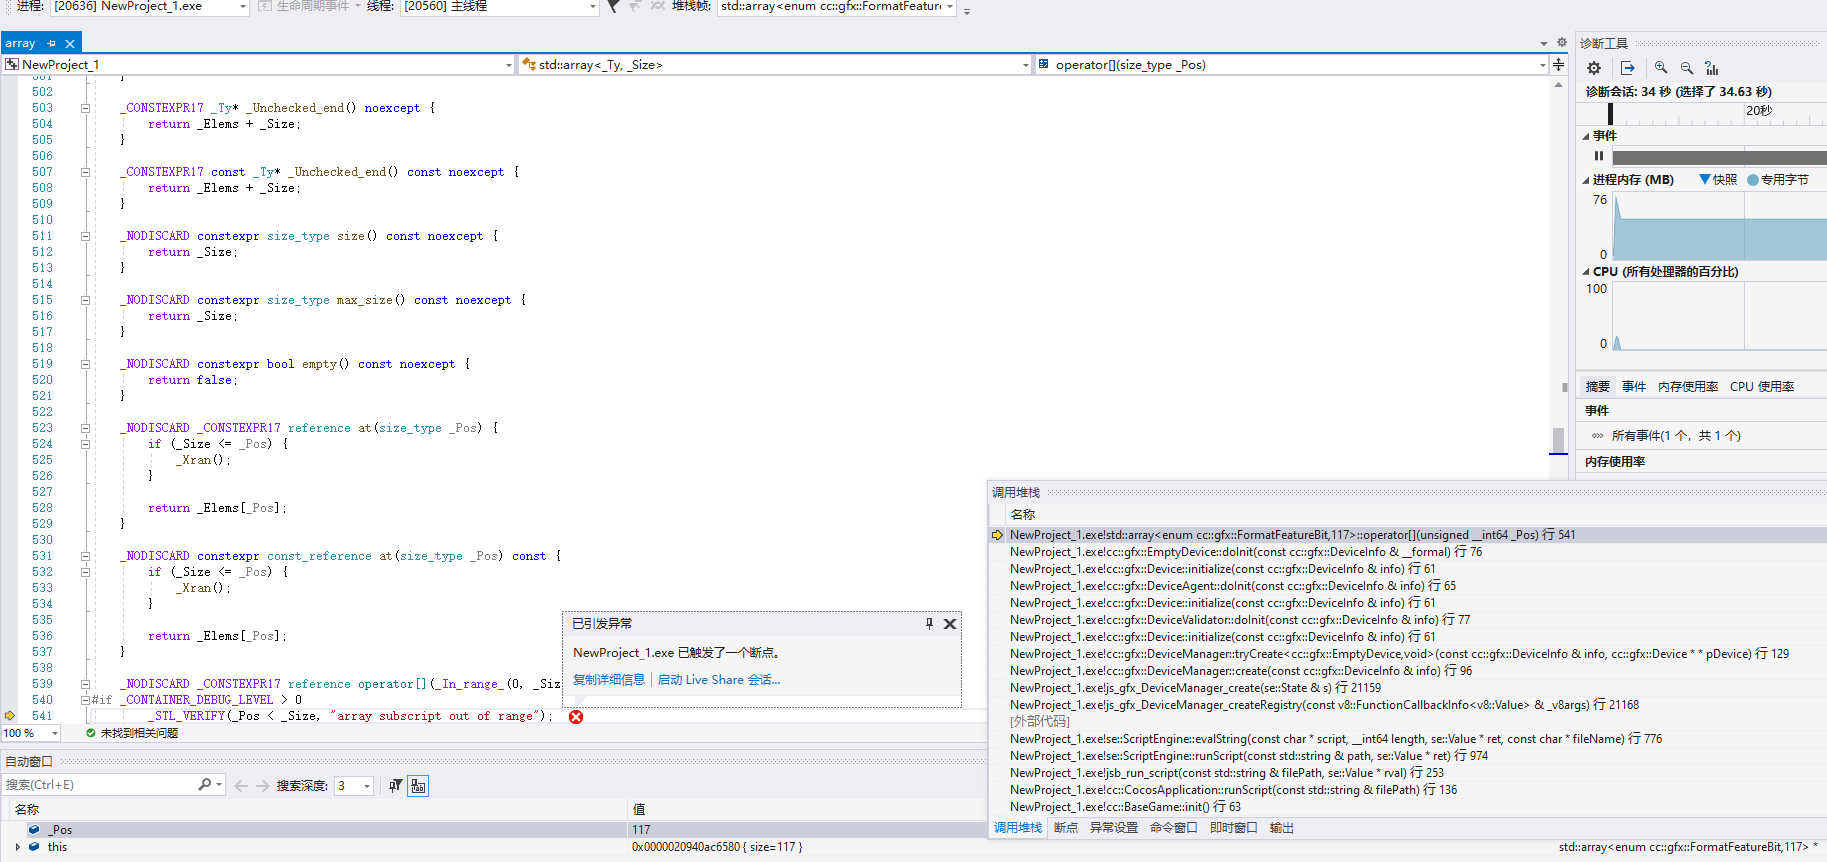The image size is (1827, 862).
Task: Switch to the CPU Usage tab
Action: click(1762, 386)
